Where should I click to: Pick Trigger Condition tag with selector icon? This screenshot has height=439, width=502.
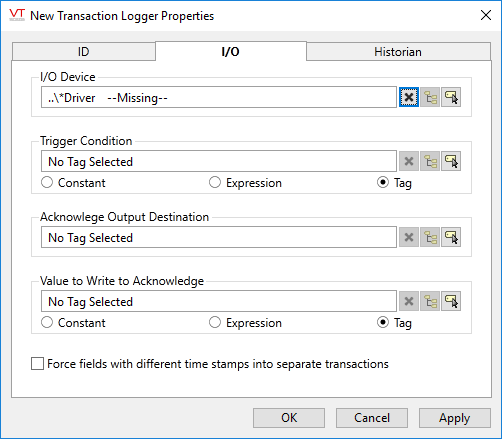click(x=451, y=161)
